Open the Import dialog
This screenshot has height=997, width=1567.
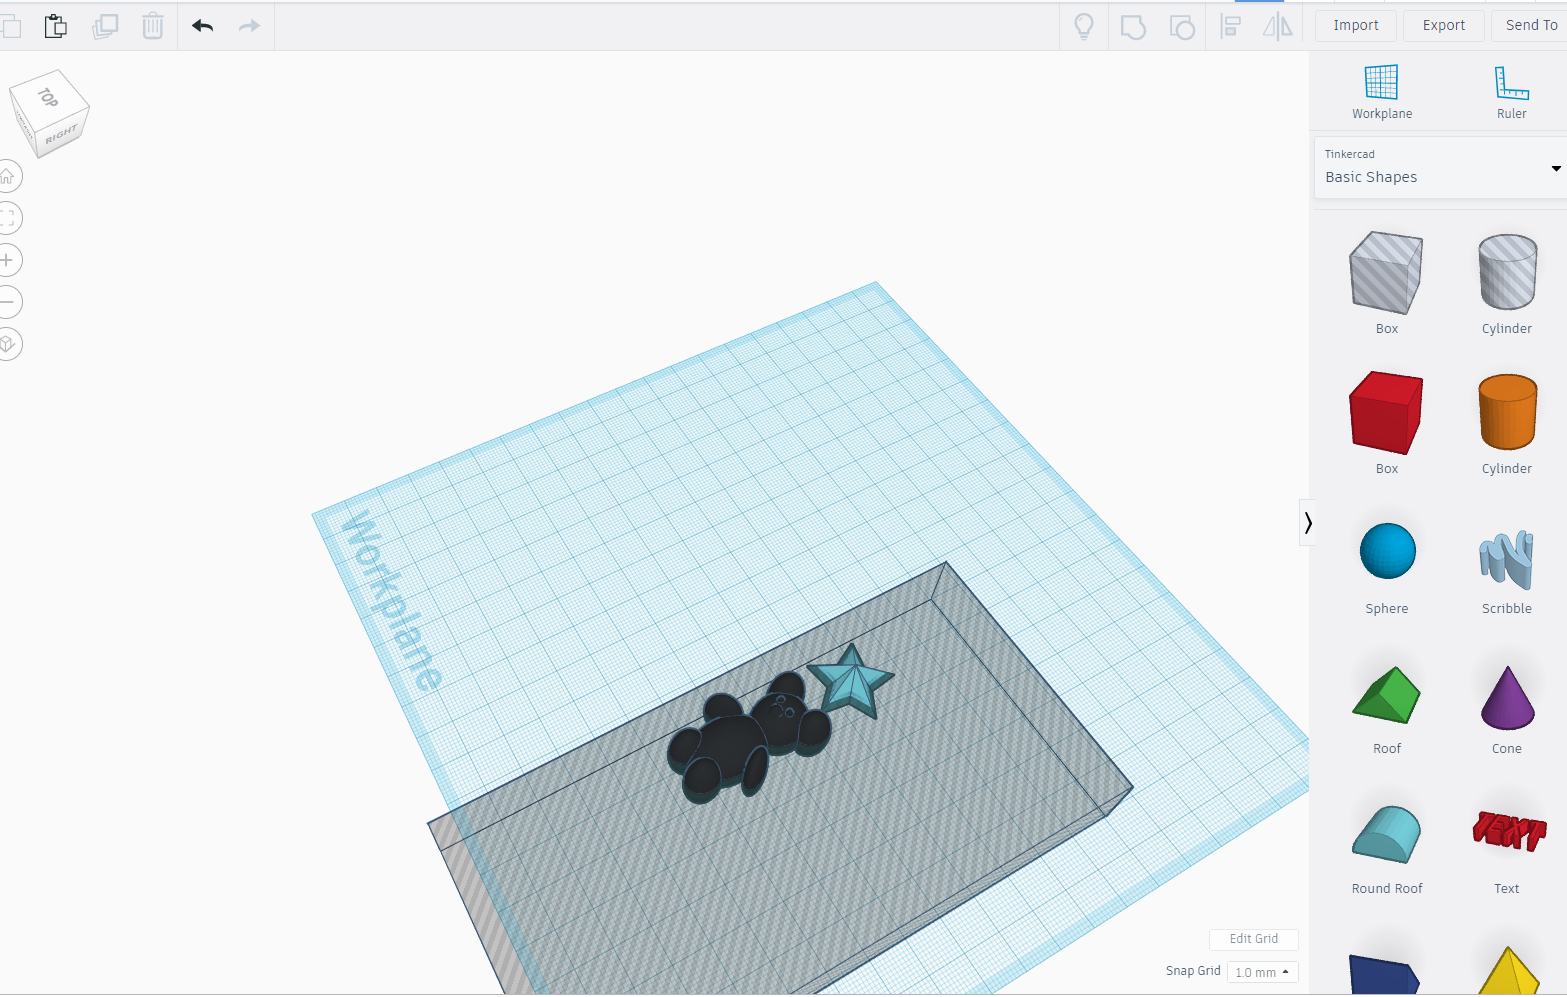coord(1356,26)
